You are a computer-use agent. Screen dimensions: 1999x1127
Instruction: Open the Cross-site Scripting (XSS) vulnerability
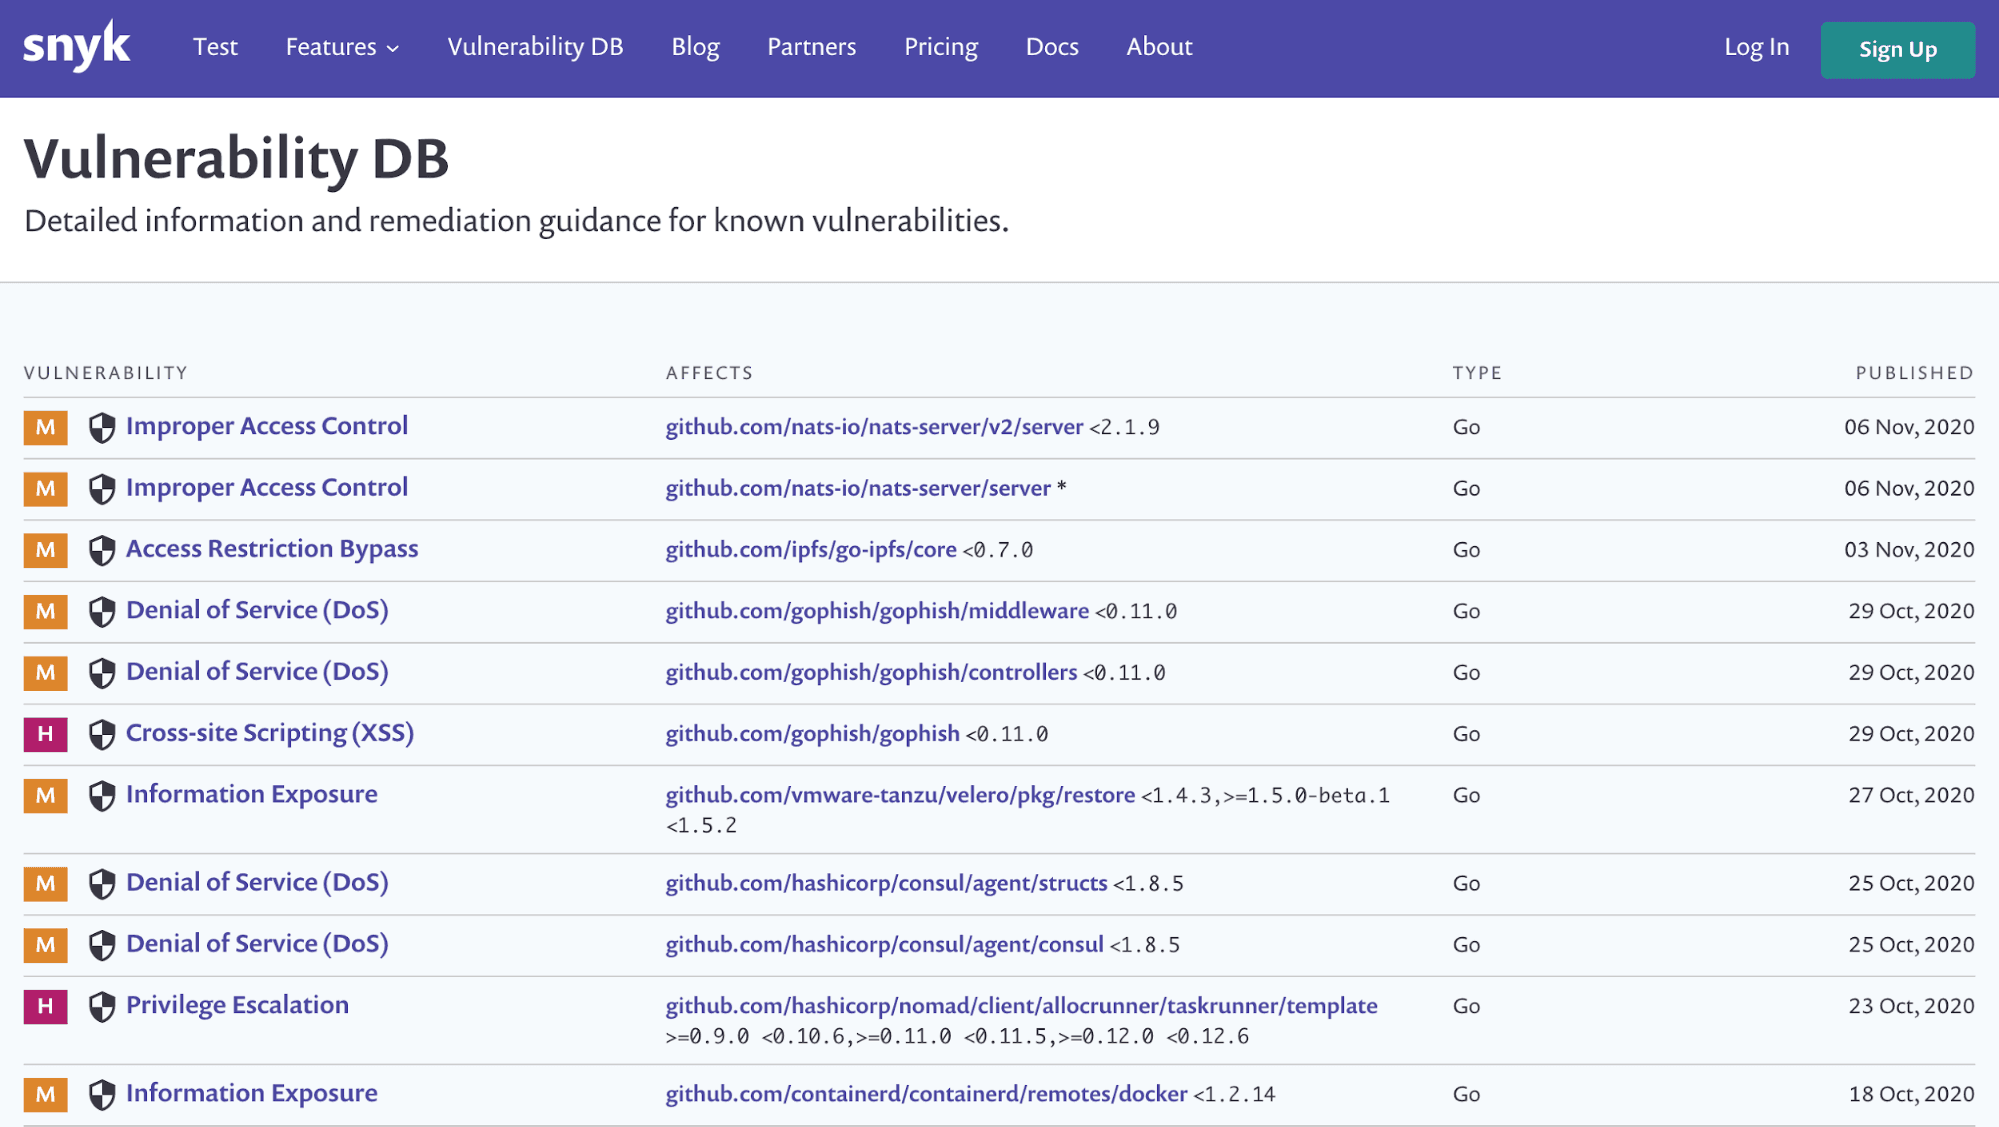pos(270,733)
